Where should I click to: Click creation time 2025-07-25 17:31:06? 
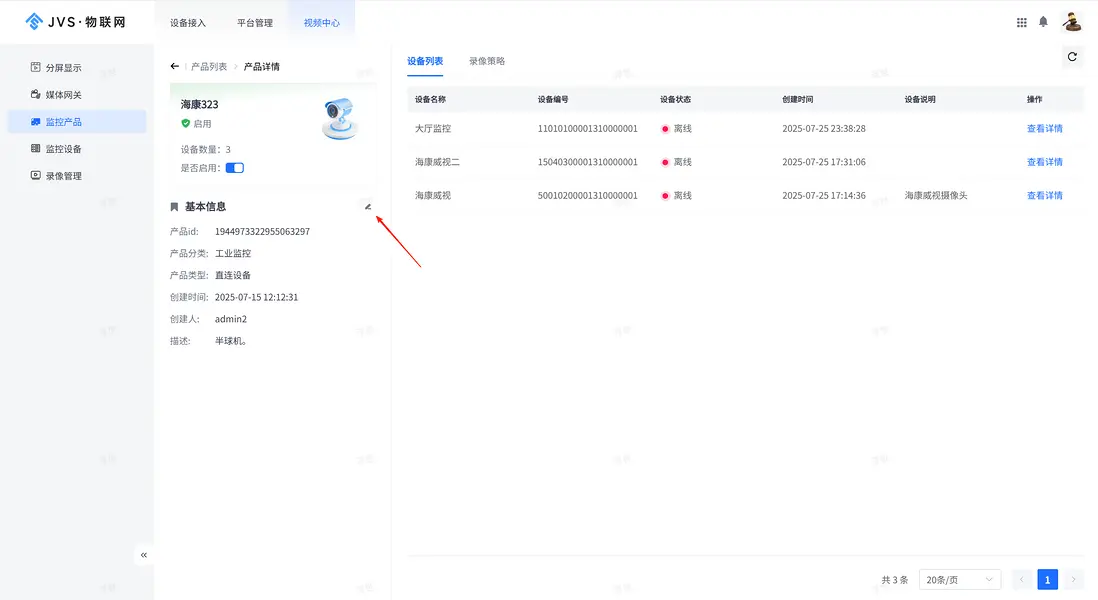coord(824,162)
